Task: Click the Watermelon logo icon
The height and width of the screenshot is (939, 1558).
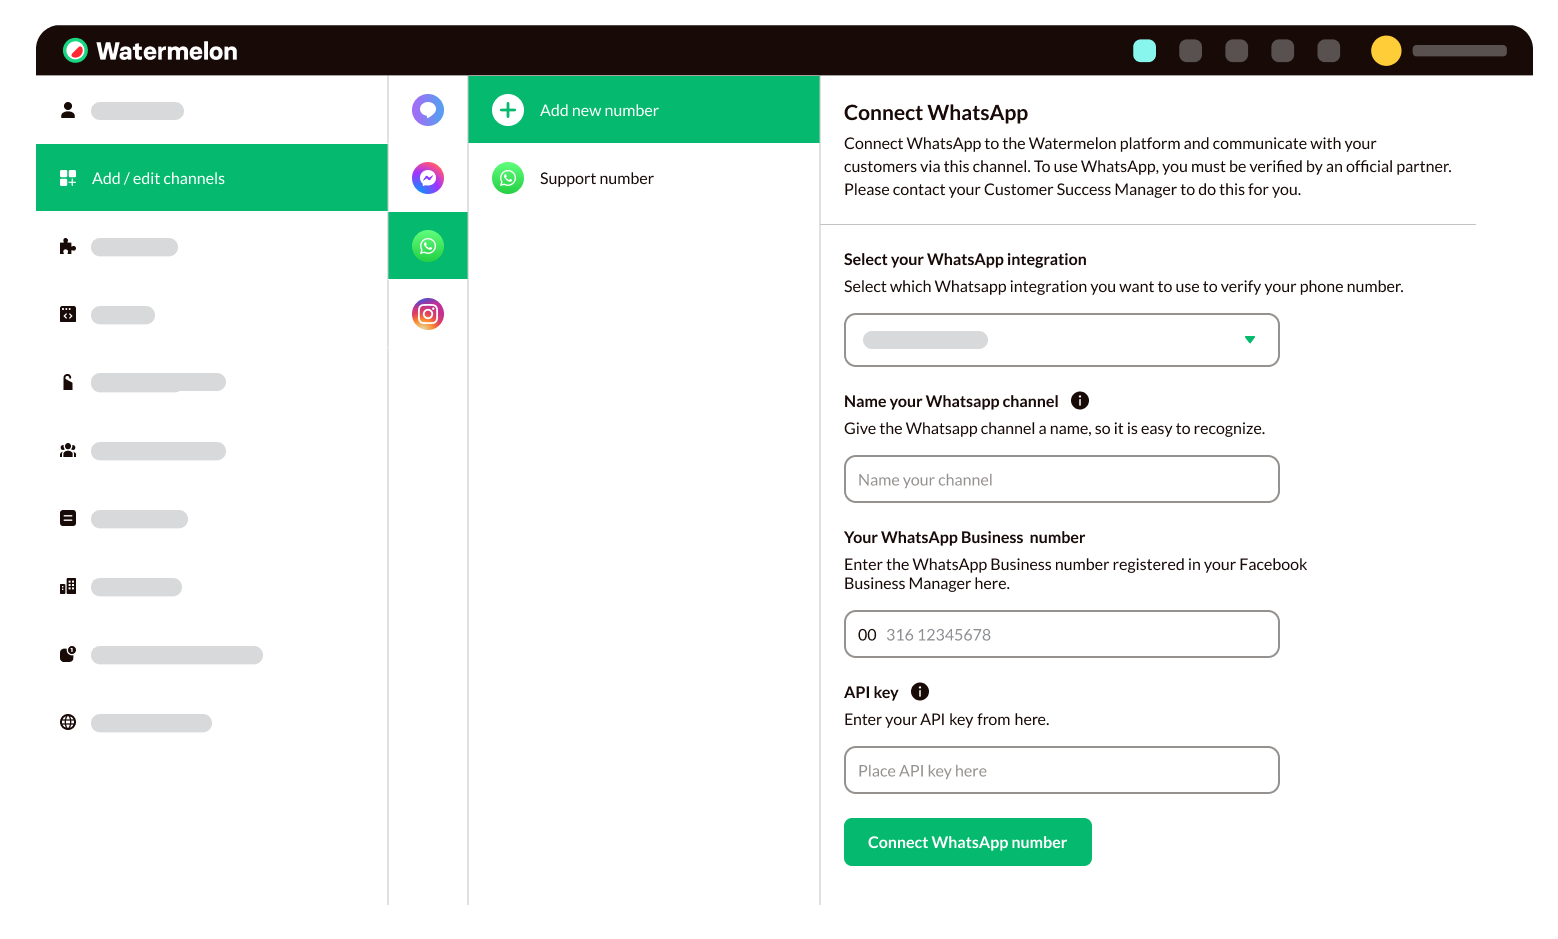Action: click(75, 50)
